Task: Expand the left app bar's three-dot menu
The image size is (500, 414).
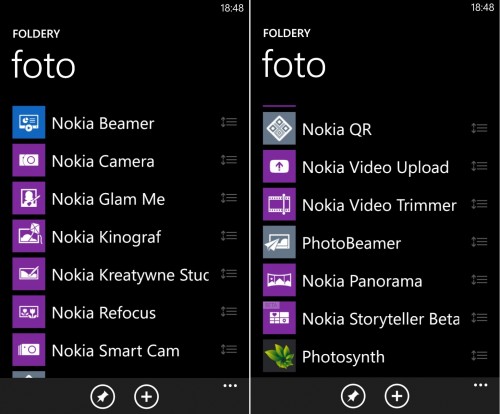Action: (230, 386)
